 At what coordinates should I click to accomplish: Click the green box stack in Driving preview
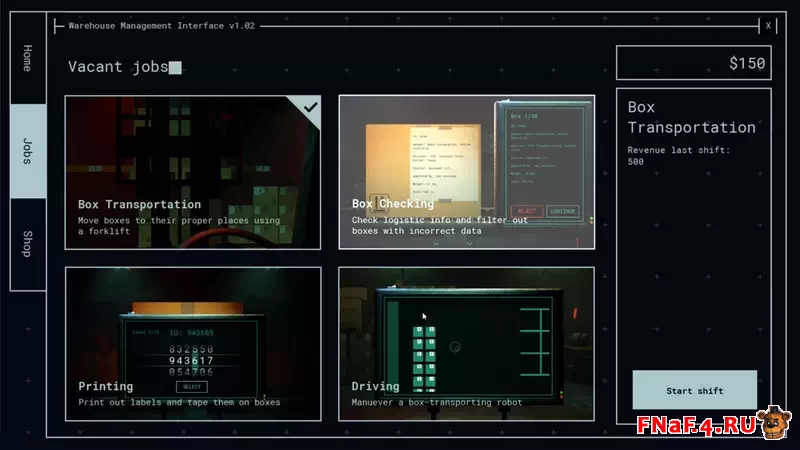pyautogui.click(x=424, y=355)
